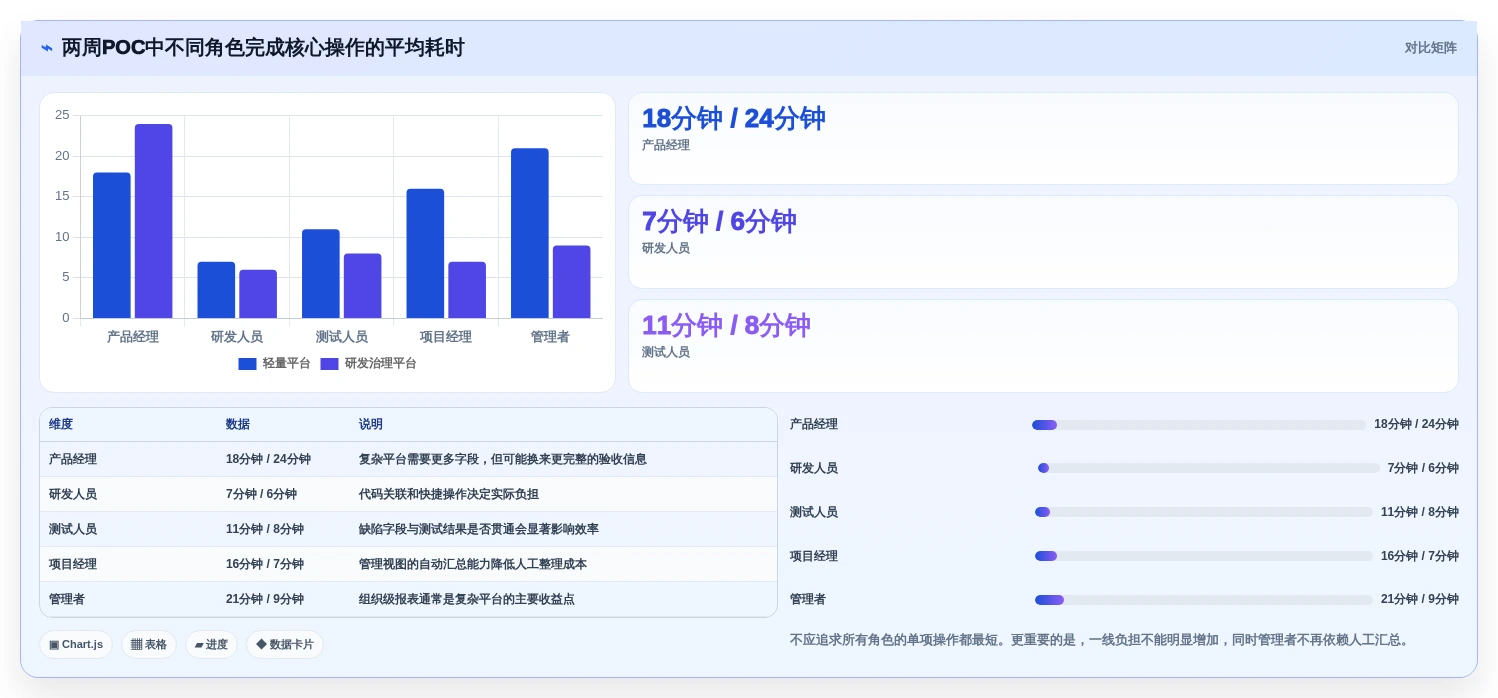Click the 产品经理 progress bar

pyautogui.click(x=1199, y=425)
